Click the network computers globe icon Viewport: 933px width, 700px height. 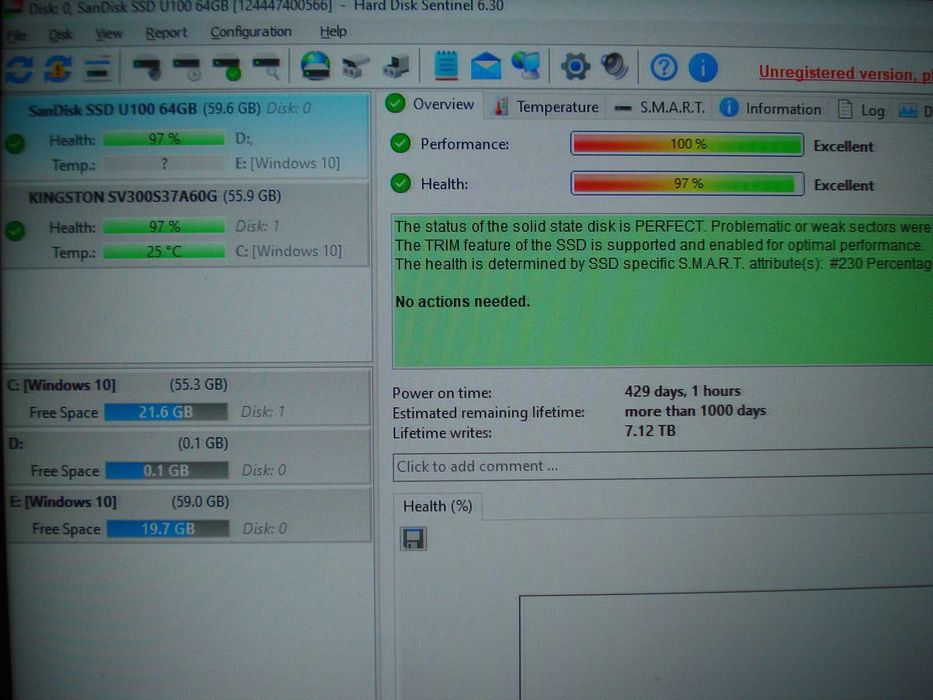(526, 65)
